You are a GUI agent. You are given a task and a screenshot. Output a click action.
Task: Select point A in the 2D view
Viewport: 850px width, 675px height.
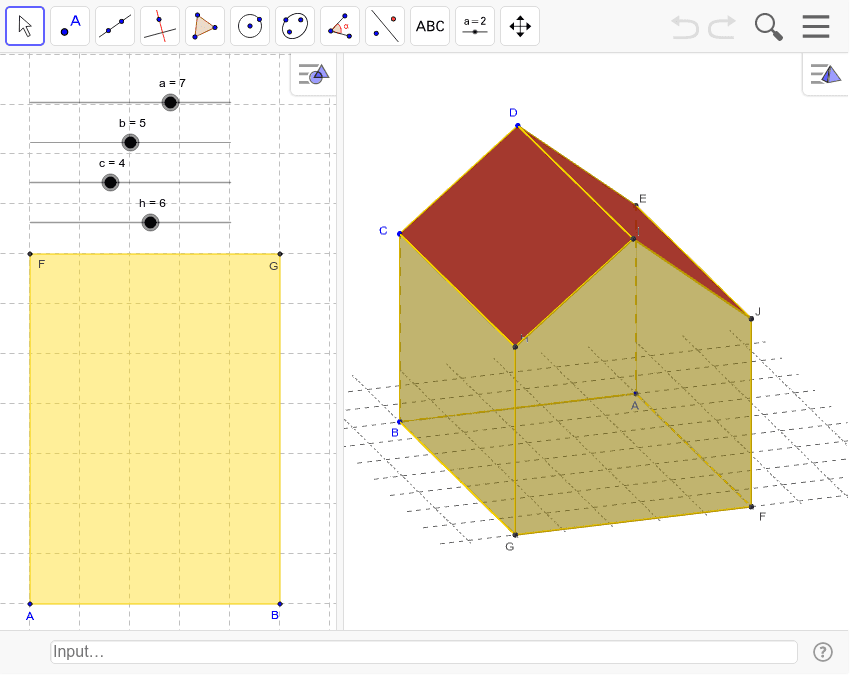pyautogui.click(x=30, y=603)
